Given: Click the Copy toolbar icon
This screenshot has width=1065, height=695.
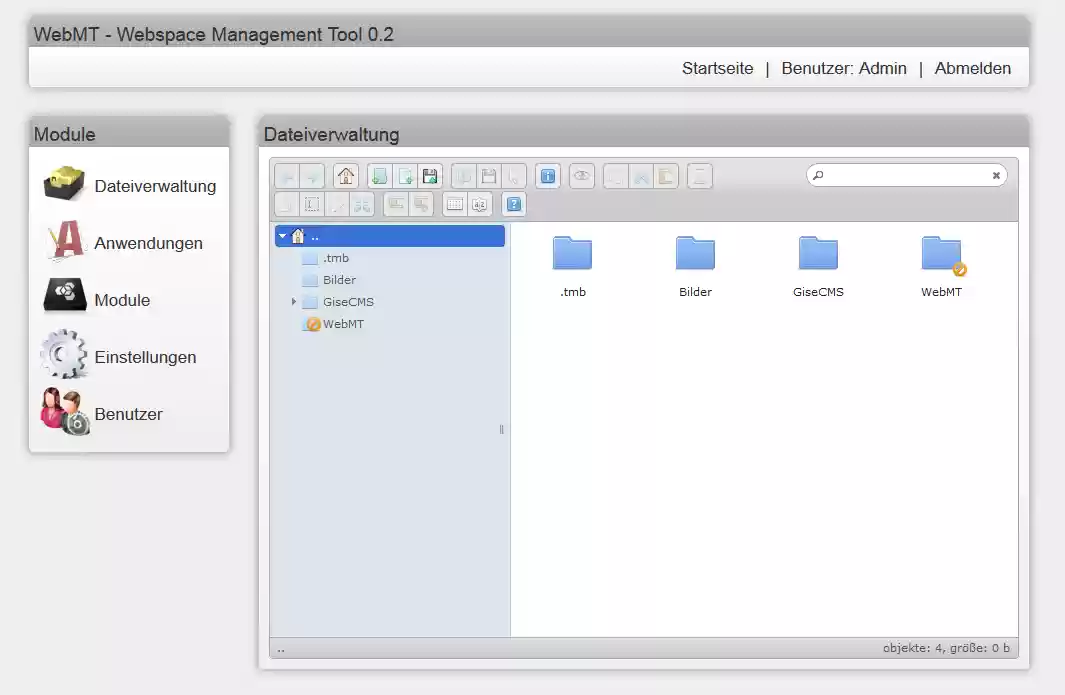Looking at the screenshot, I should point(615,177).
